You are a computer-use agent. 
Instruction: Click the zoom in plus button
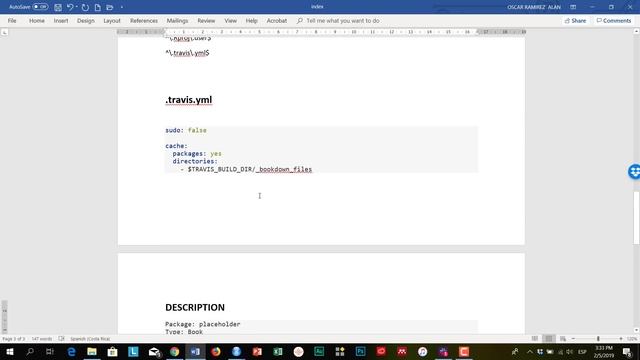(621, 339)
